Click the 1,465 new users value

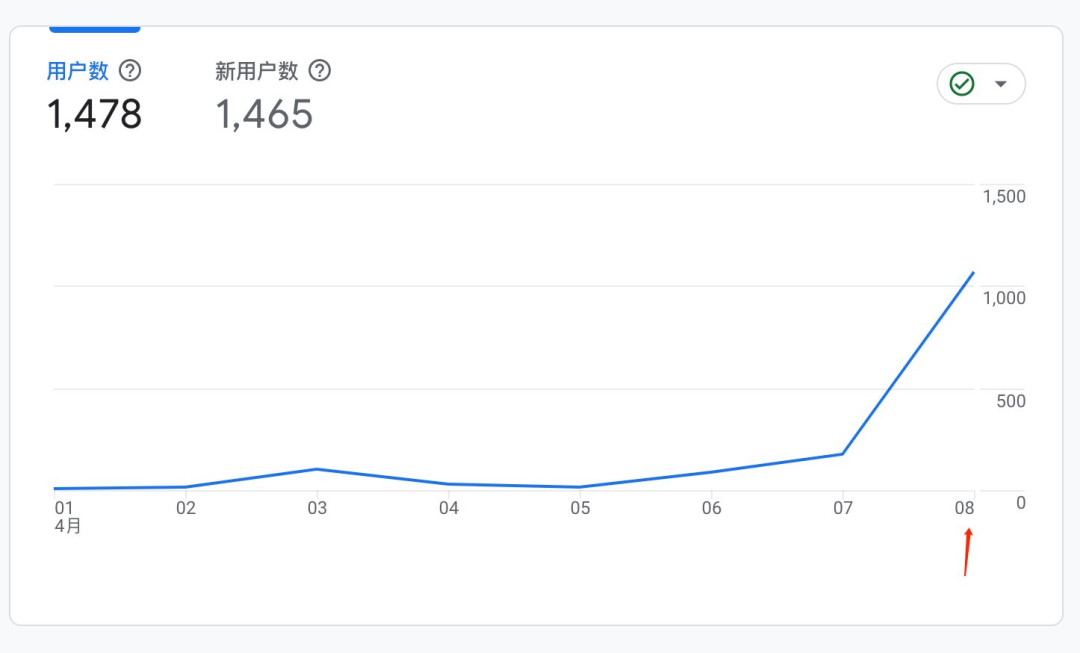[264, 114]
